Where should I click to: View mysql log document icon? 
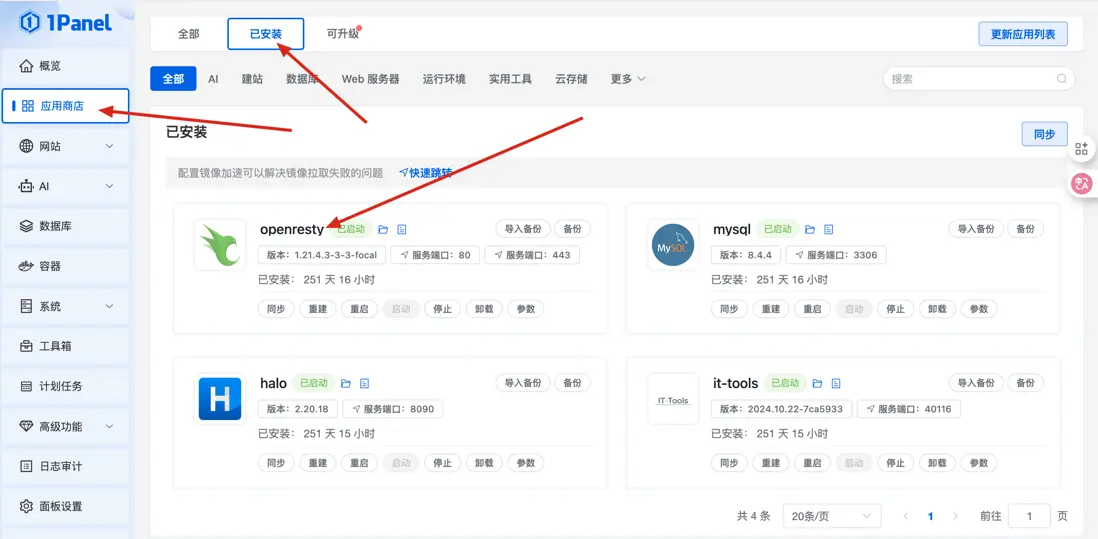click(829, 229)
